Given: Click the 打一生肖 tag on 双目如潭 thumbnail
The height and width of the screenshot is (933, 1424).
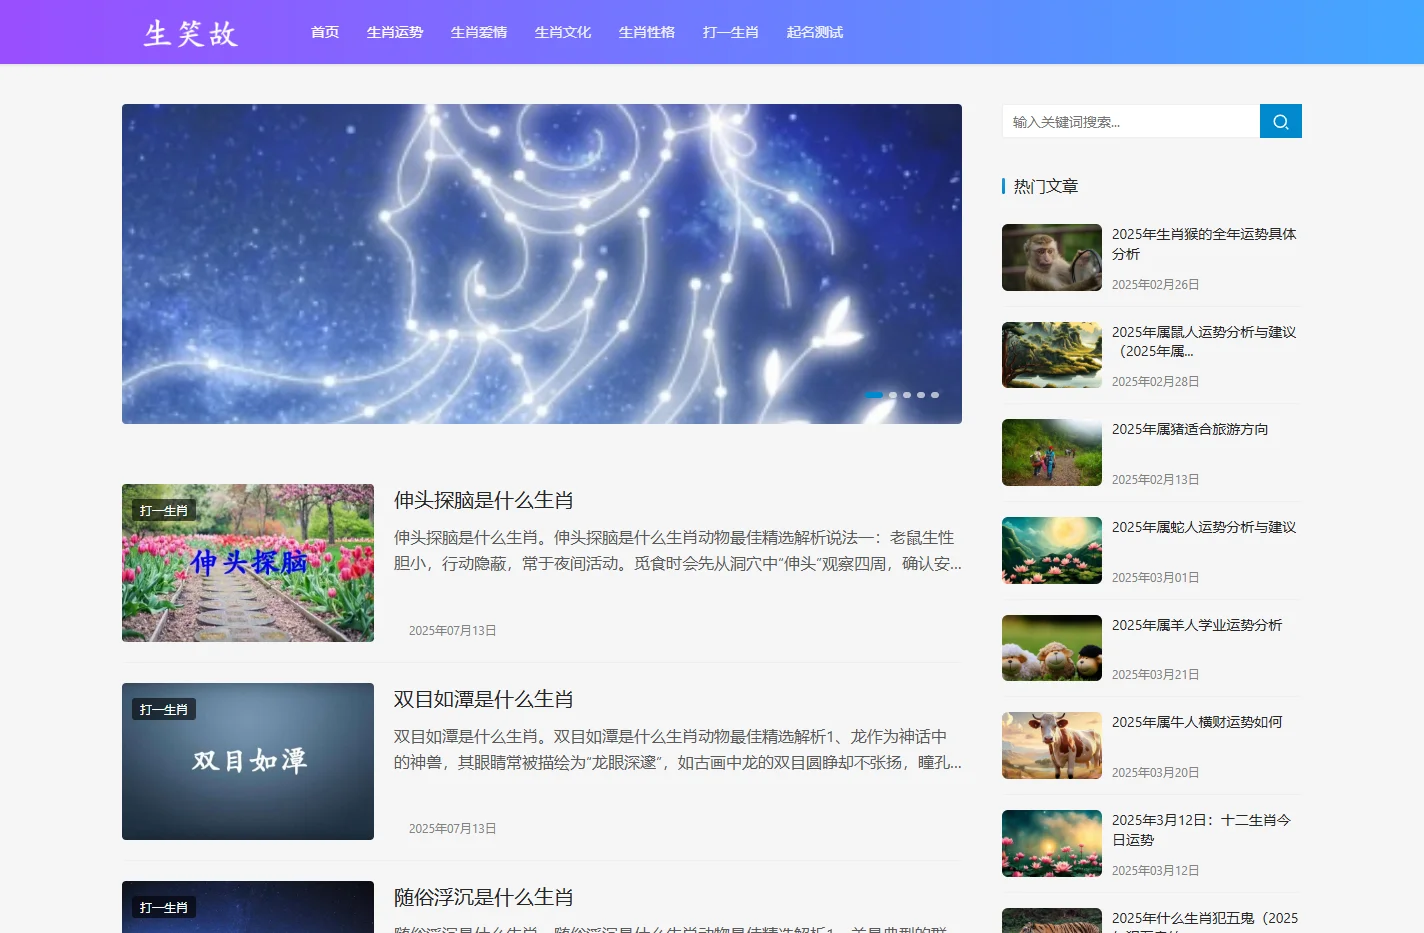Looking at the screenshot, I should coord(164,710).
